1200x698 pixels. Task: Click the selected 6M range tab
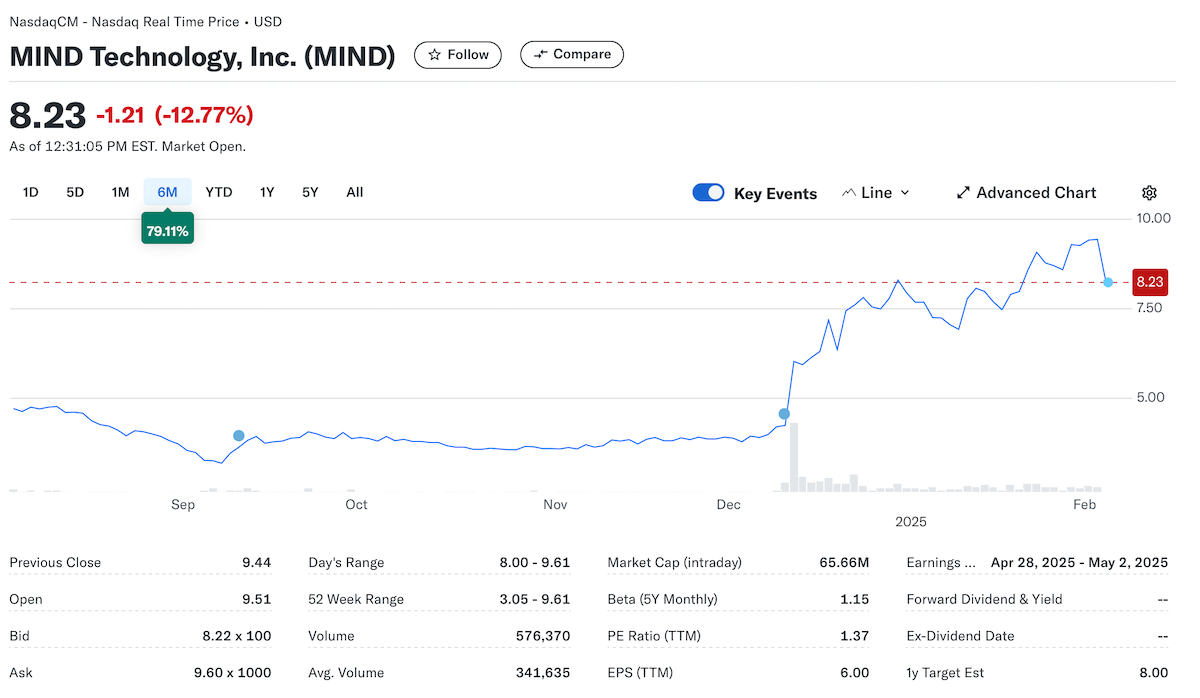pyautogui.click(x=167, y=192)
